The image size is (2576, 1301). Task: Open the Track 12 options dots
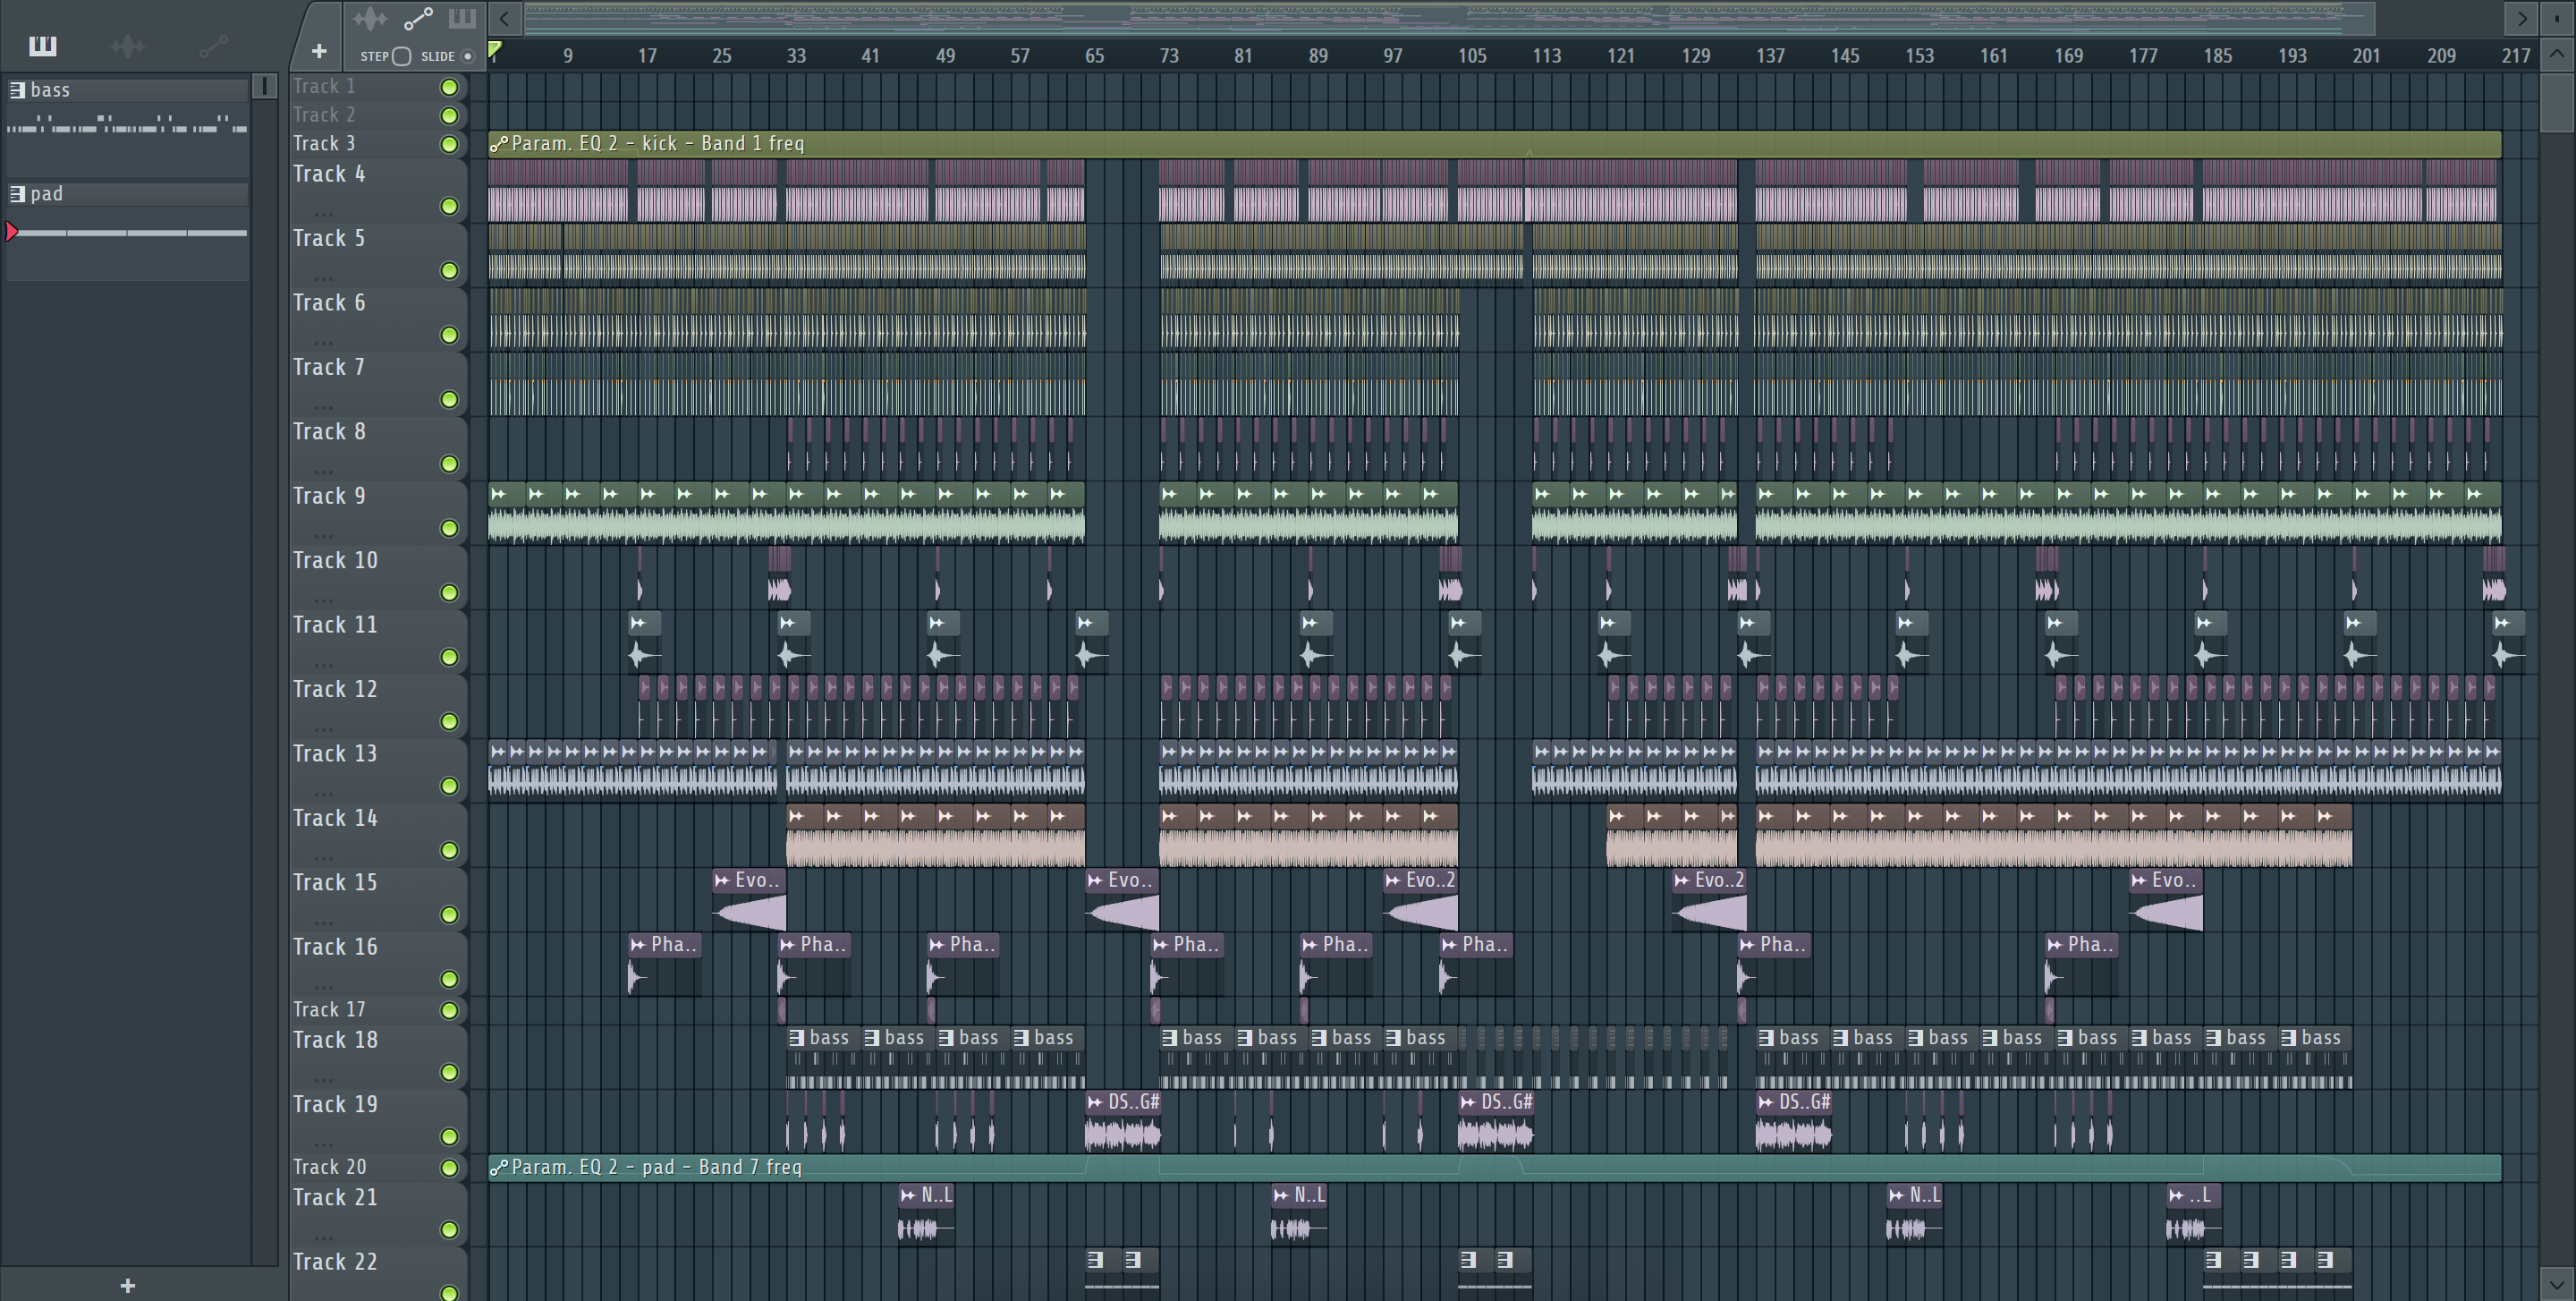[323, 729]
